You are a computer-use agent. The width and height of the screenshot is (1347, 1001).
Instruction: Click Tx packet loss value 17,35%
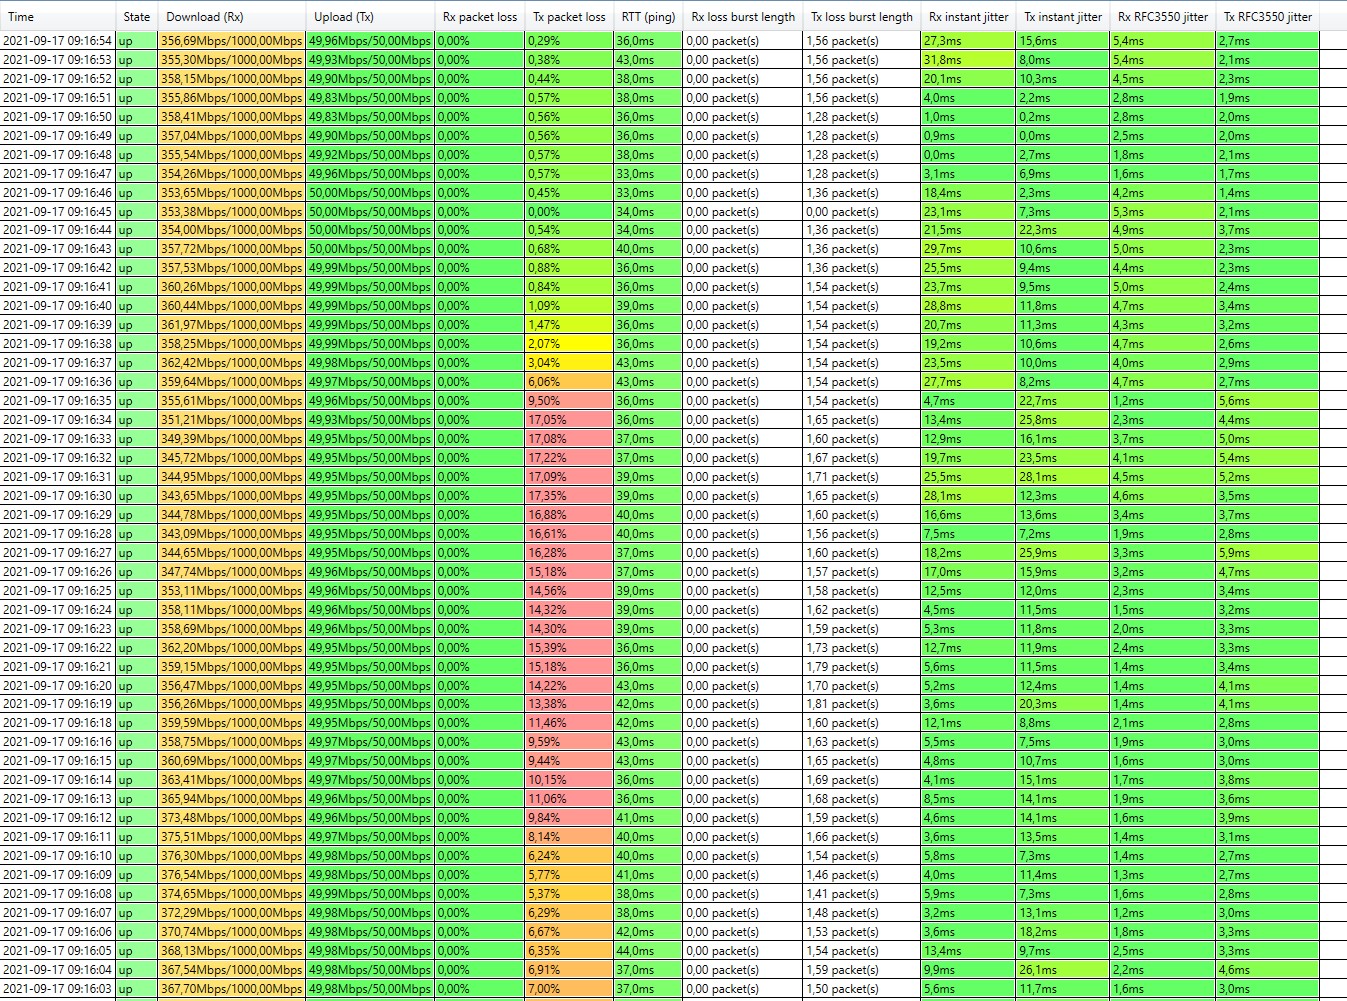[x=569, y=496]
